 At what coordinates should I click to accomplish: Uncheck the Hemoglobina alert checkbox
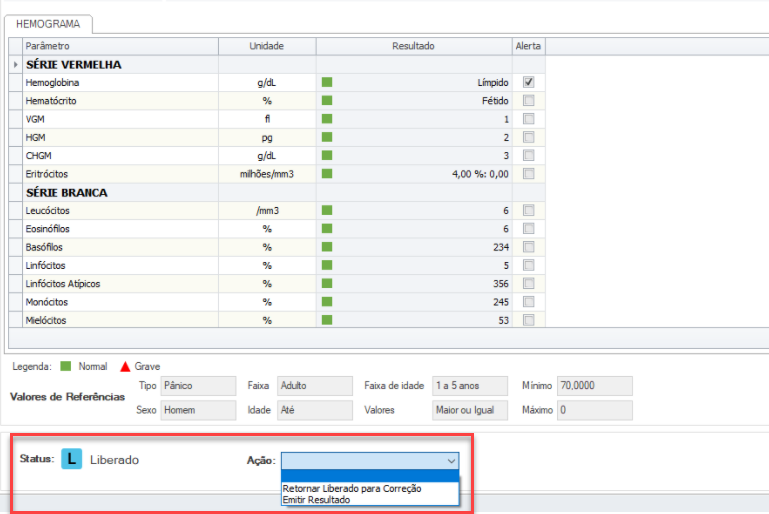click(528, 82)
